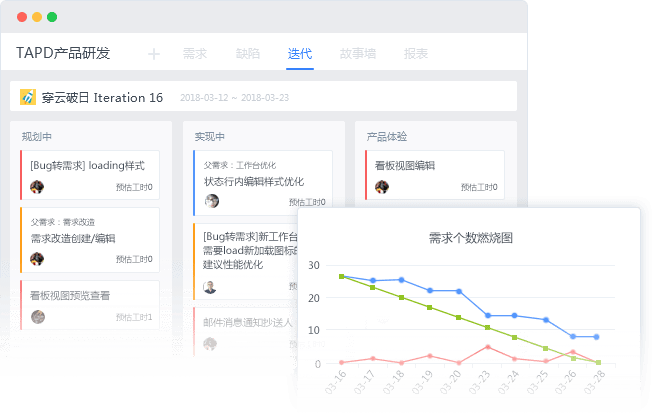Click the plus icon beside TAPD产品研发

pos(154,54)
